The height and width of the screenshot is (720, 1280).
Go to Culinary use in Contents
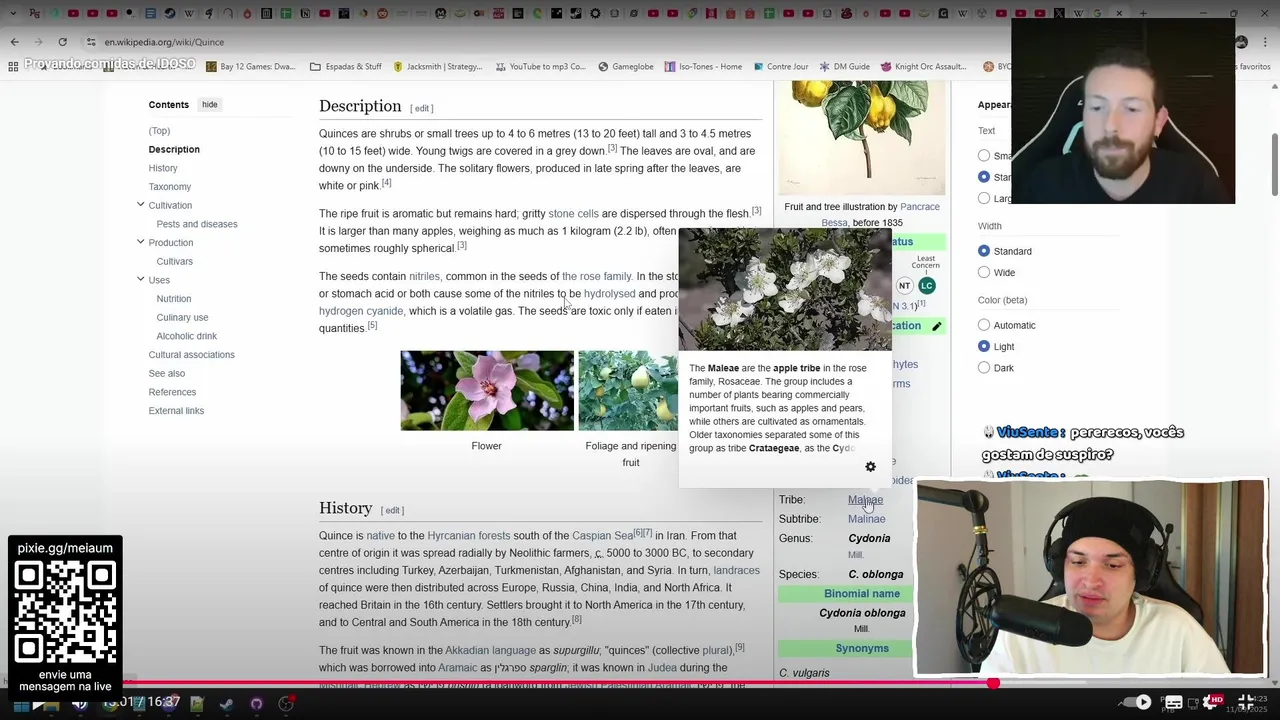click(182, 317)
